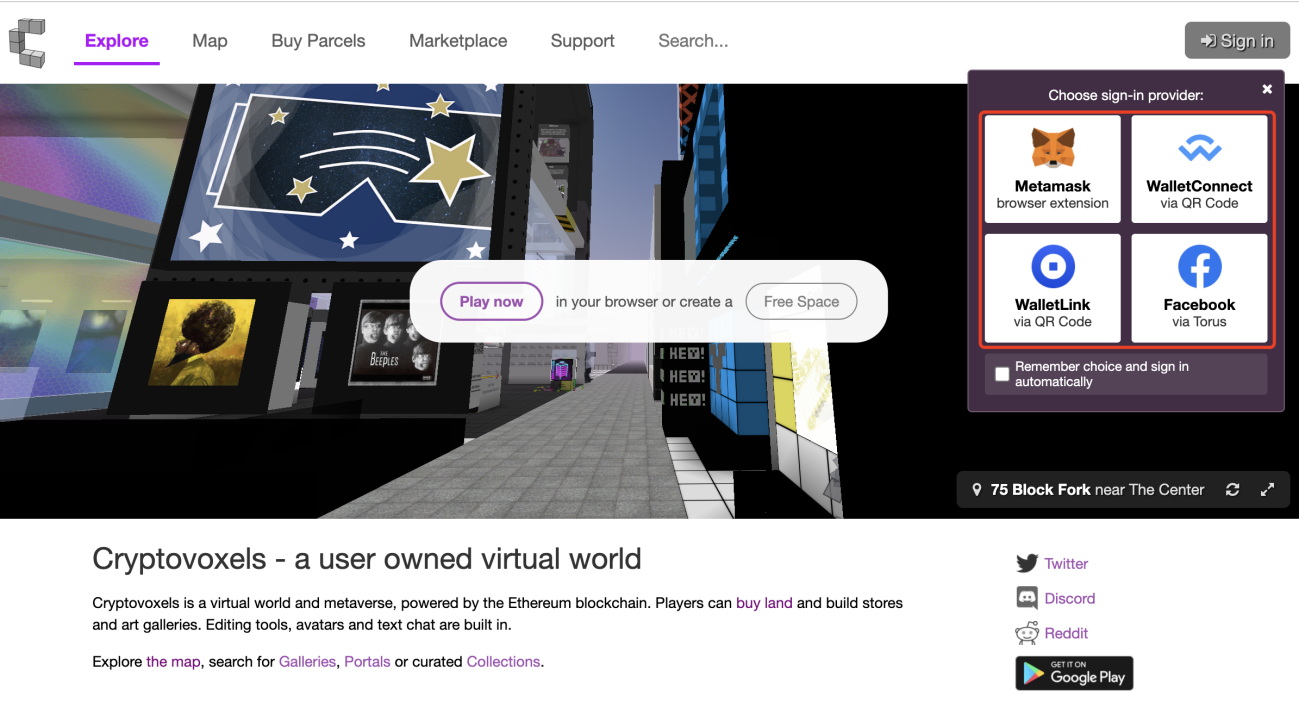Open the Galleries link
Screen dimensions: 1299x720
(x=307, y=662)
